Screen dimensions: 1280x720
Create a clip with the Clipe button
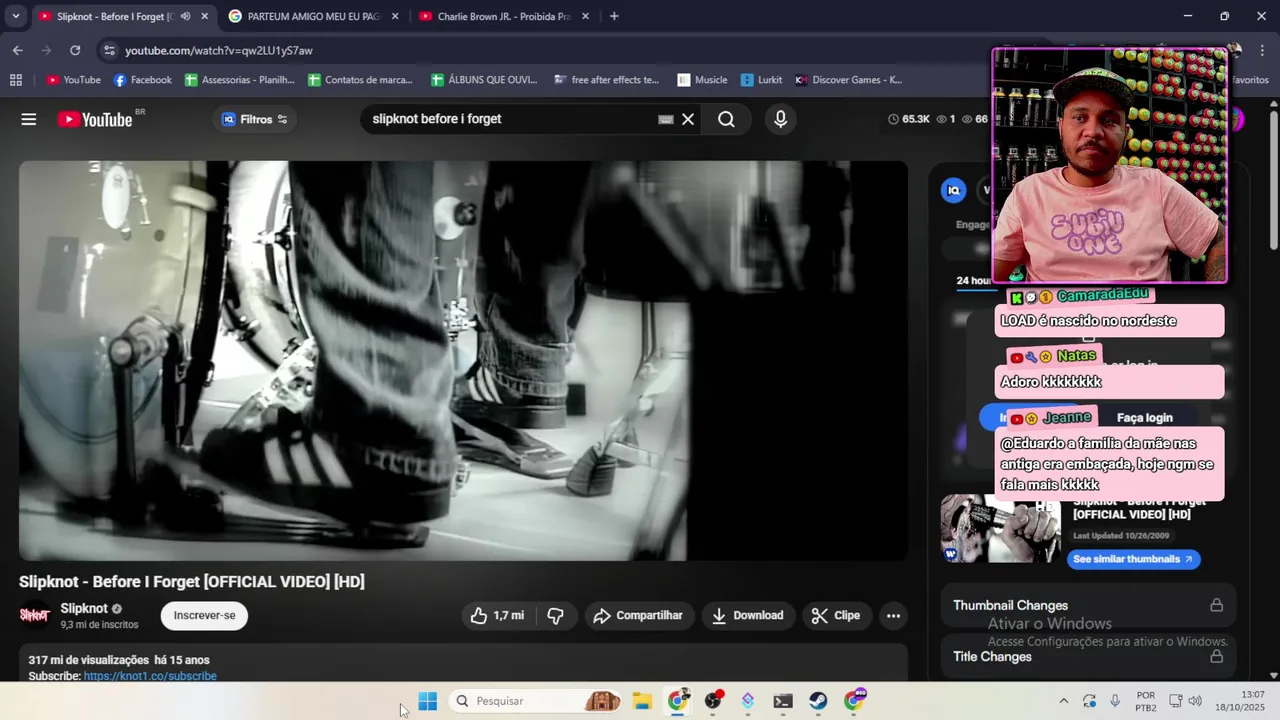point(836,615)
